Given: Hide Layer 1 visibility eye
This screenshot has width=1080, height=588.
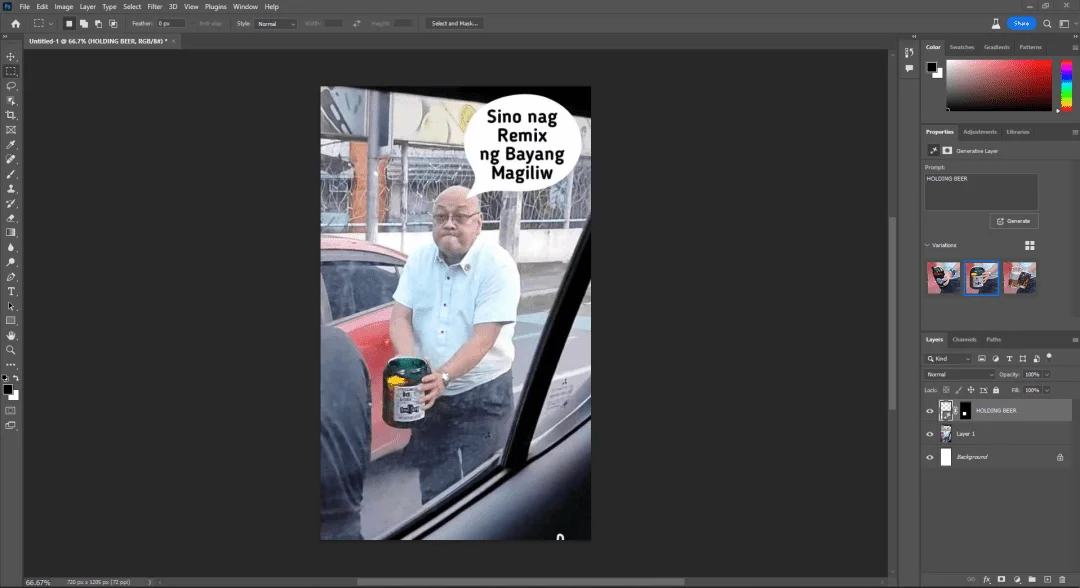Looking at the screenshot, I should [929, 434].
